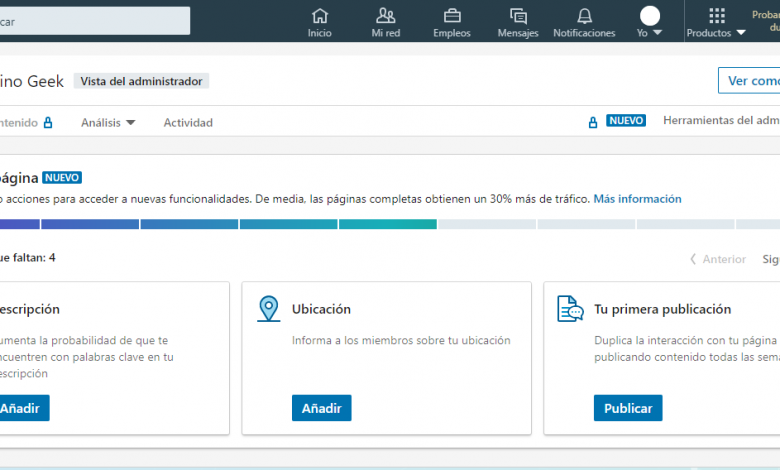Screen dimensions: 780x470
Task: Open Notificaciones bell icon
Action: (585, 16)
